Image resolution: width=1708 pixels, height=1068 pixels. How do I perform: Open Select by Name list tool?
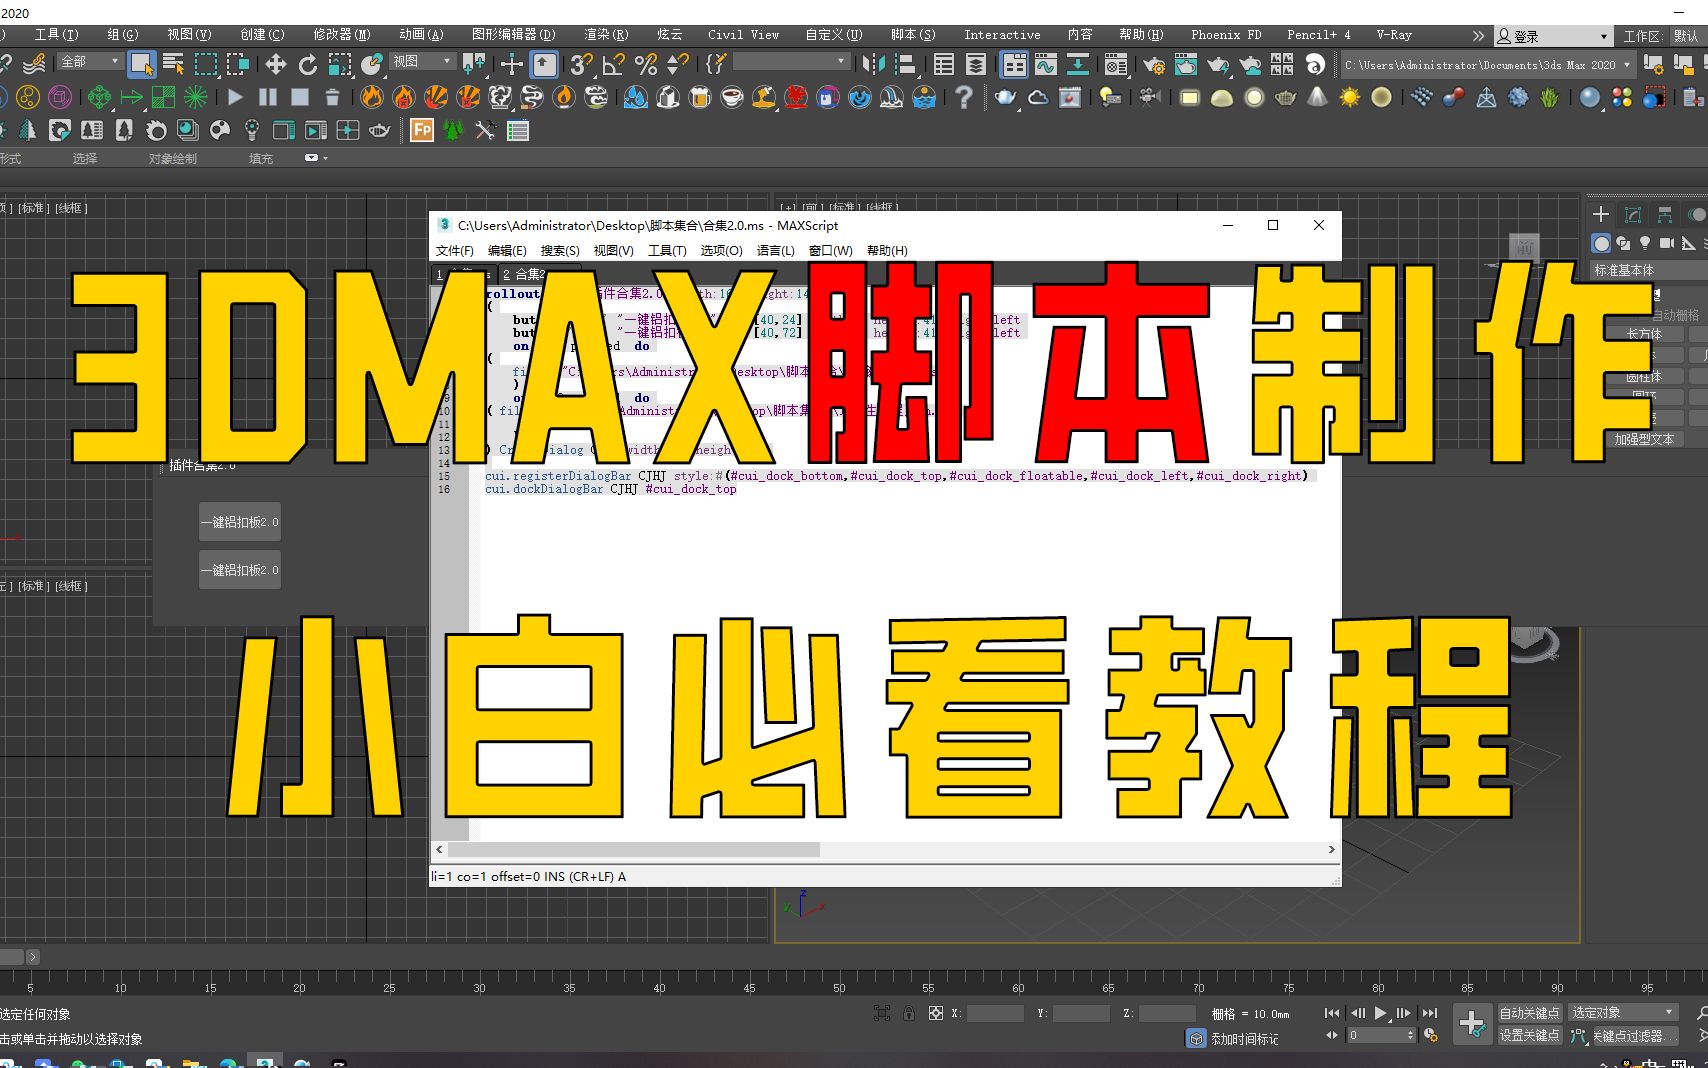point(174,65)
